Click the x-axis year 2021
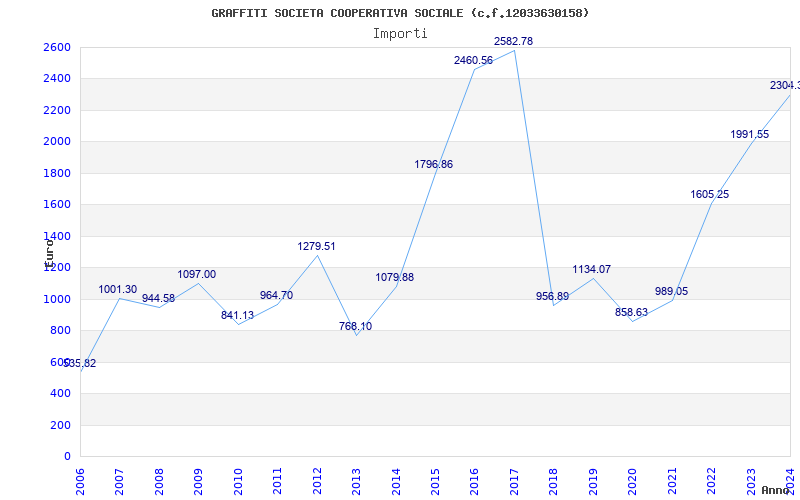This screenshot has height=500, width=800. tap(672, 481)
